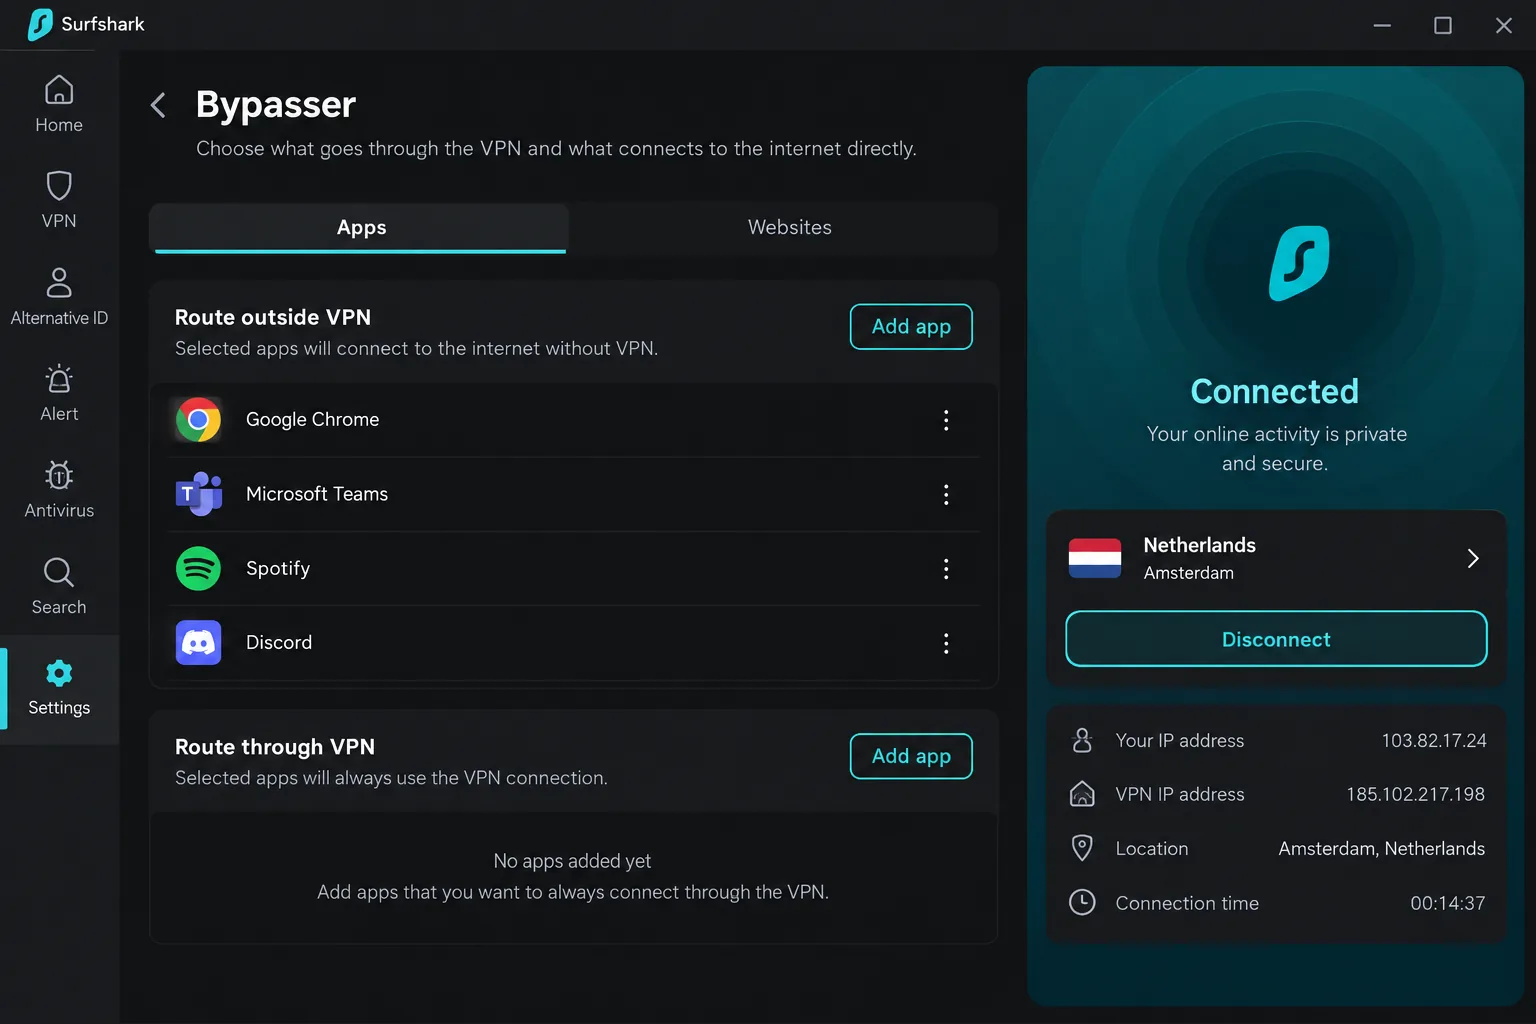Click the connection time 00:14:37
Image resolution: width=1536 pixels, height=1024 pixels.
(1447, 903)
